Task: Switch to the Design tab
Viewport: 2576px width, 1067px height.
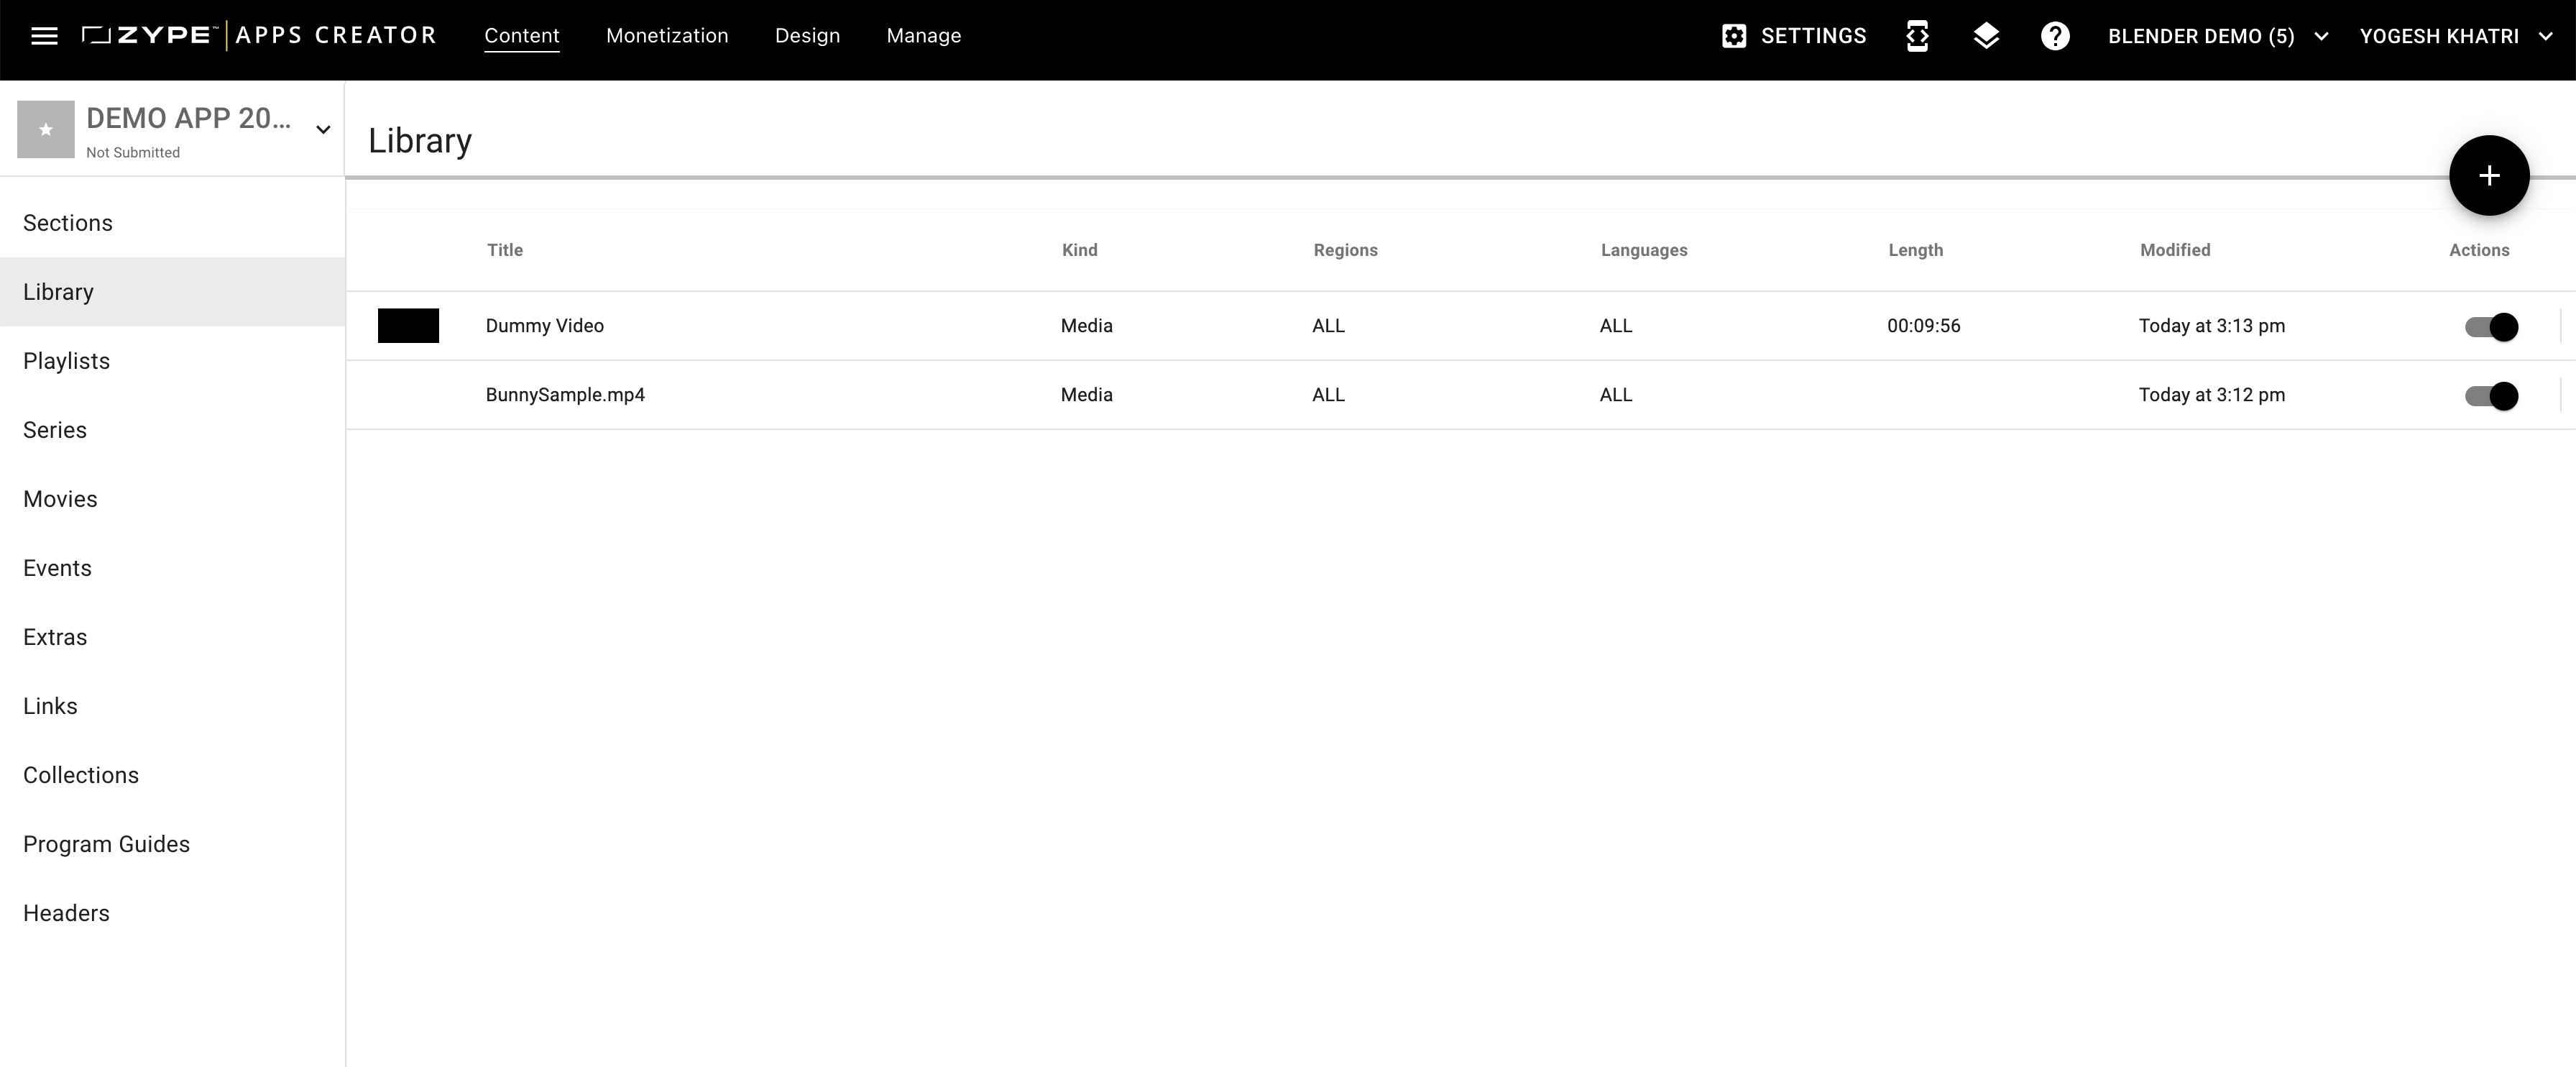Action: [x=807, y=36]
